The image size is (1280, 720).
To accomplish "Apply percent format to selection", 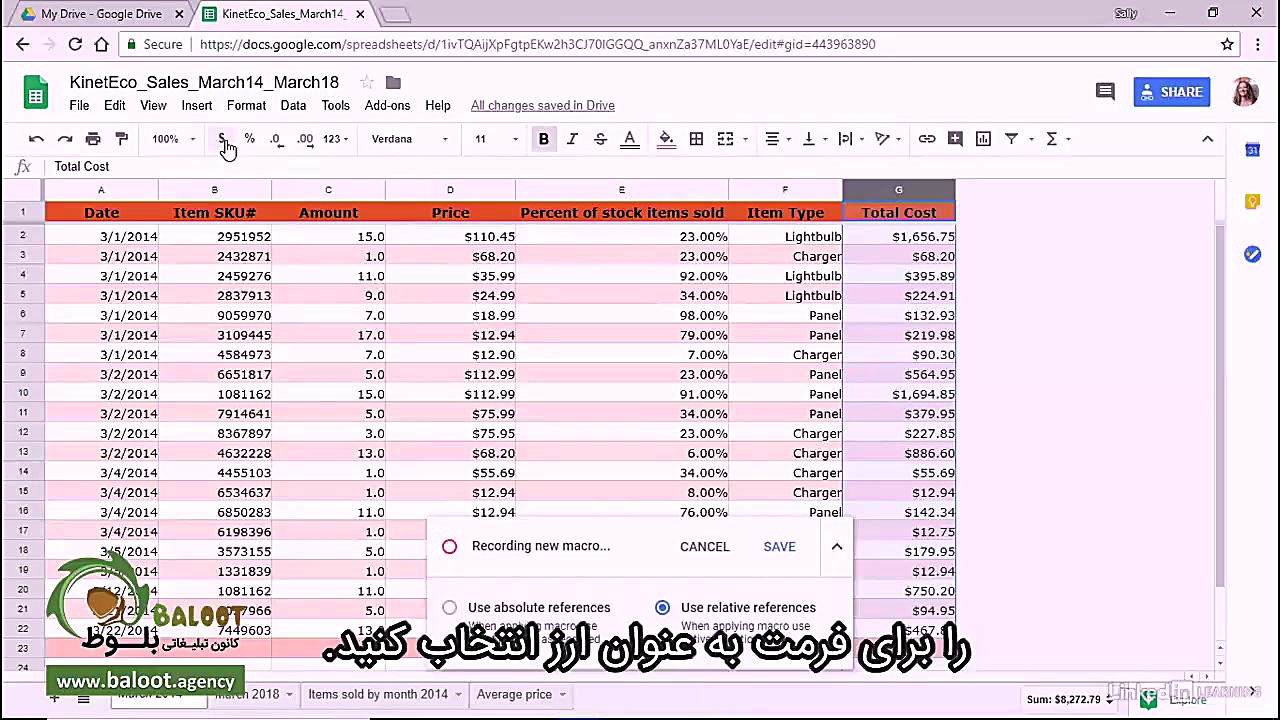I will [249, 139].
